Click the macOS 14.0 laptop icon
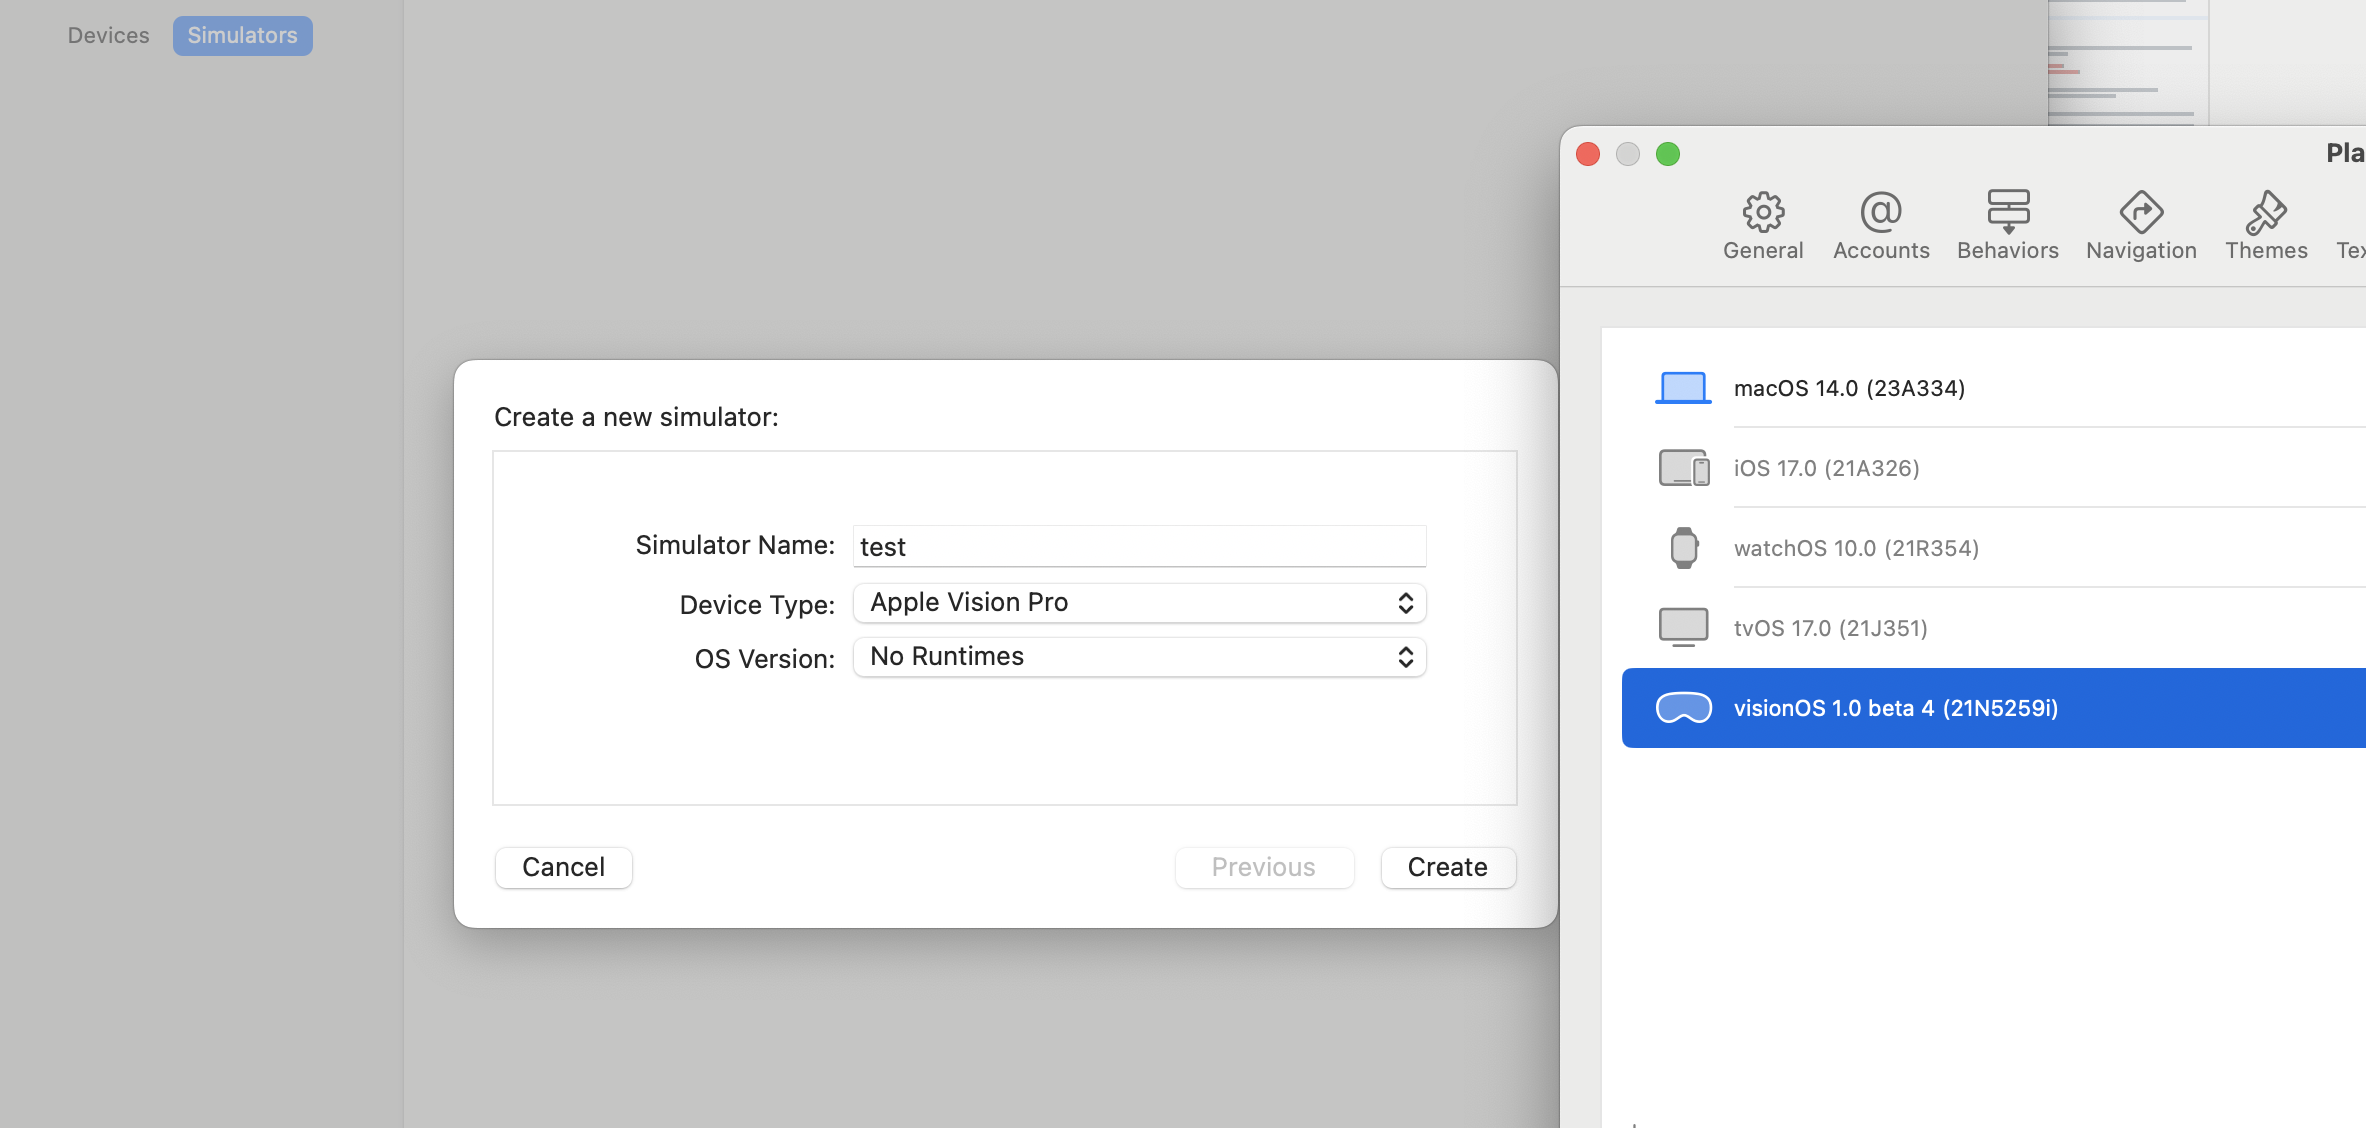Screen dimensions: 2366x1128 (1683, 388)
